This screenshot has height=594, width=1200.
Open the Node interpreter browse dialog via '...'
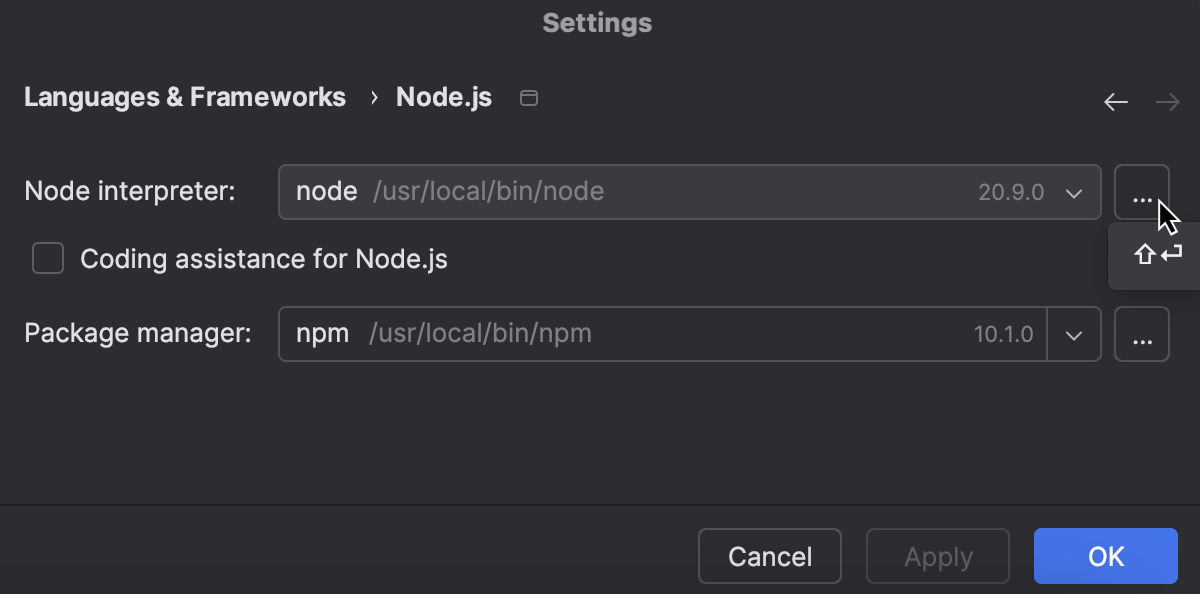[x=1141, y=191]
